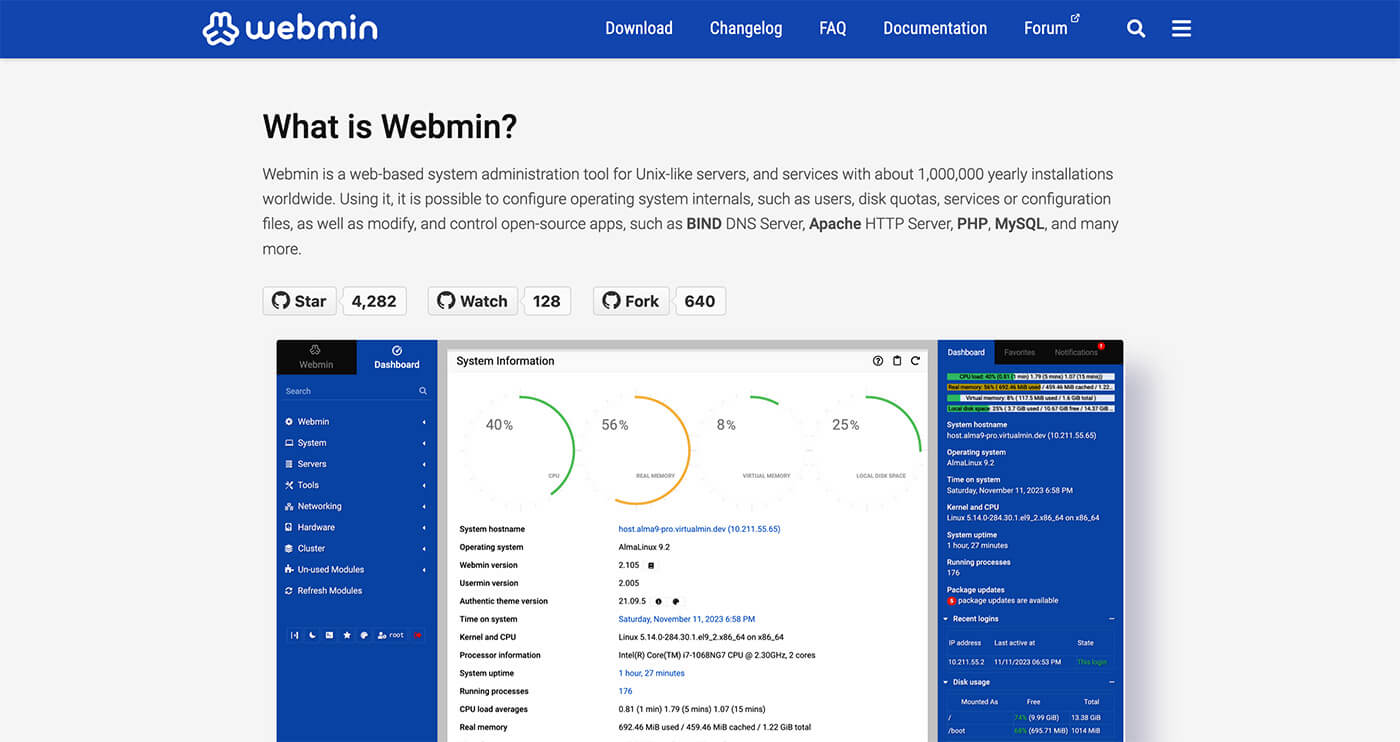Open the Documentation menu item
The image size is (1400, 742).
pyautogui.click(x=935, y=28)
